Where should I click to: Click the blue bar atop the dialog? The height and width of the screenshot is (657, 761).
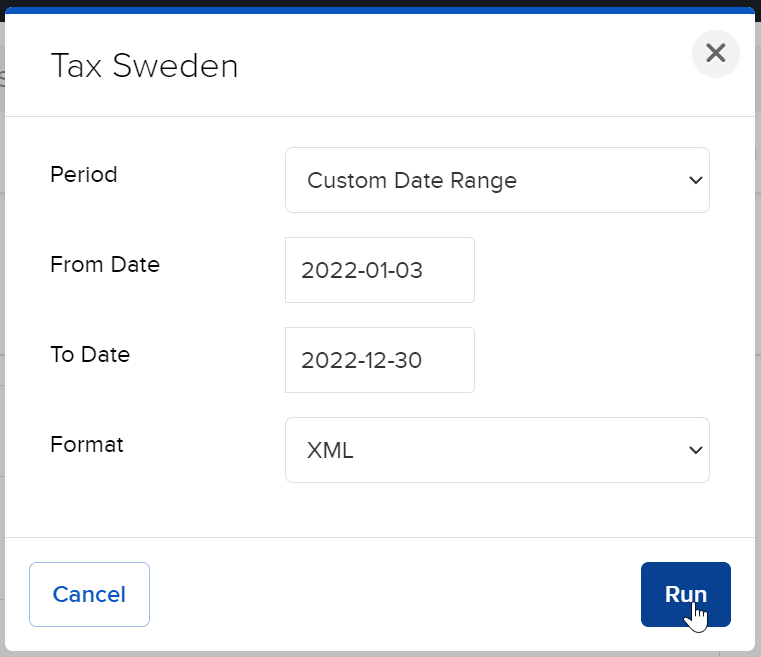pos(380,11)
